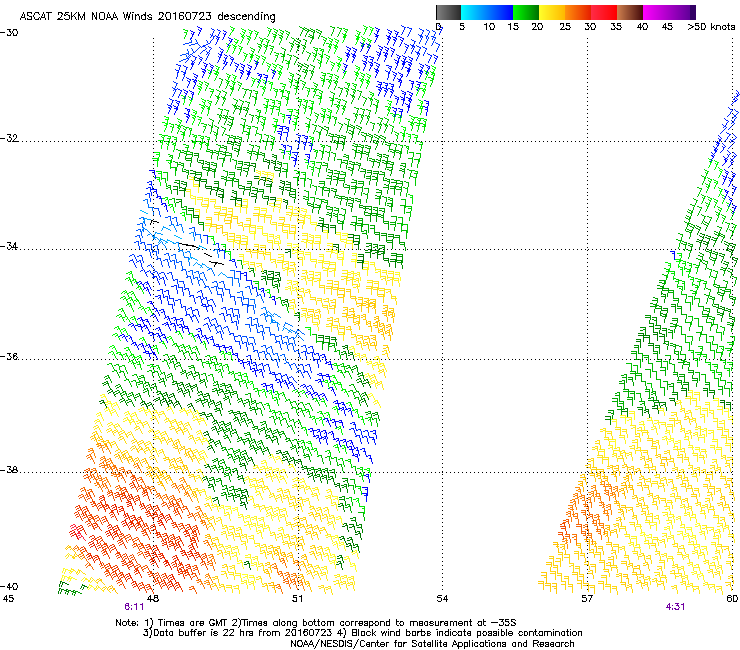Click the '57' longitude axis label
The image size is (740, 650).
pyautogui.click(x=587, y=599)
